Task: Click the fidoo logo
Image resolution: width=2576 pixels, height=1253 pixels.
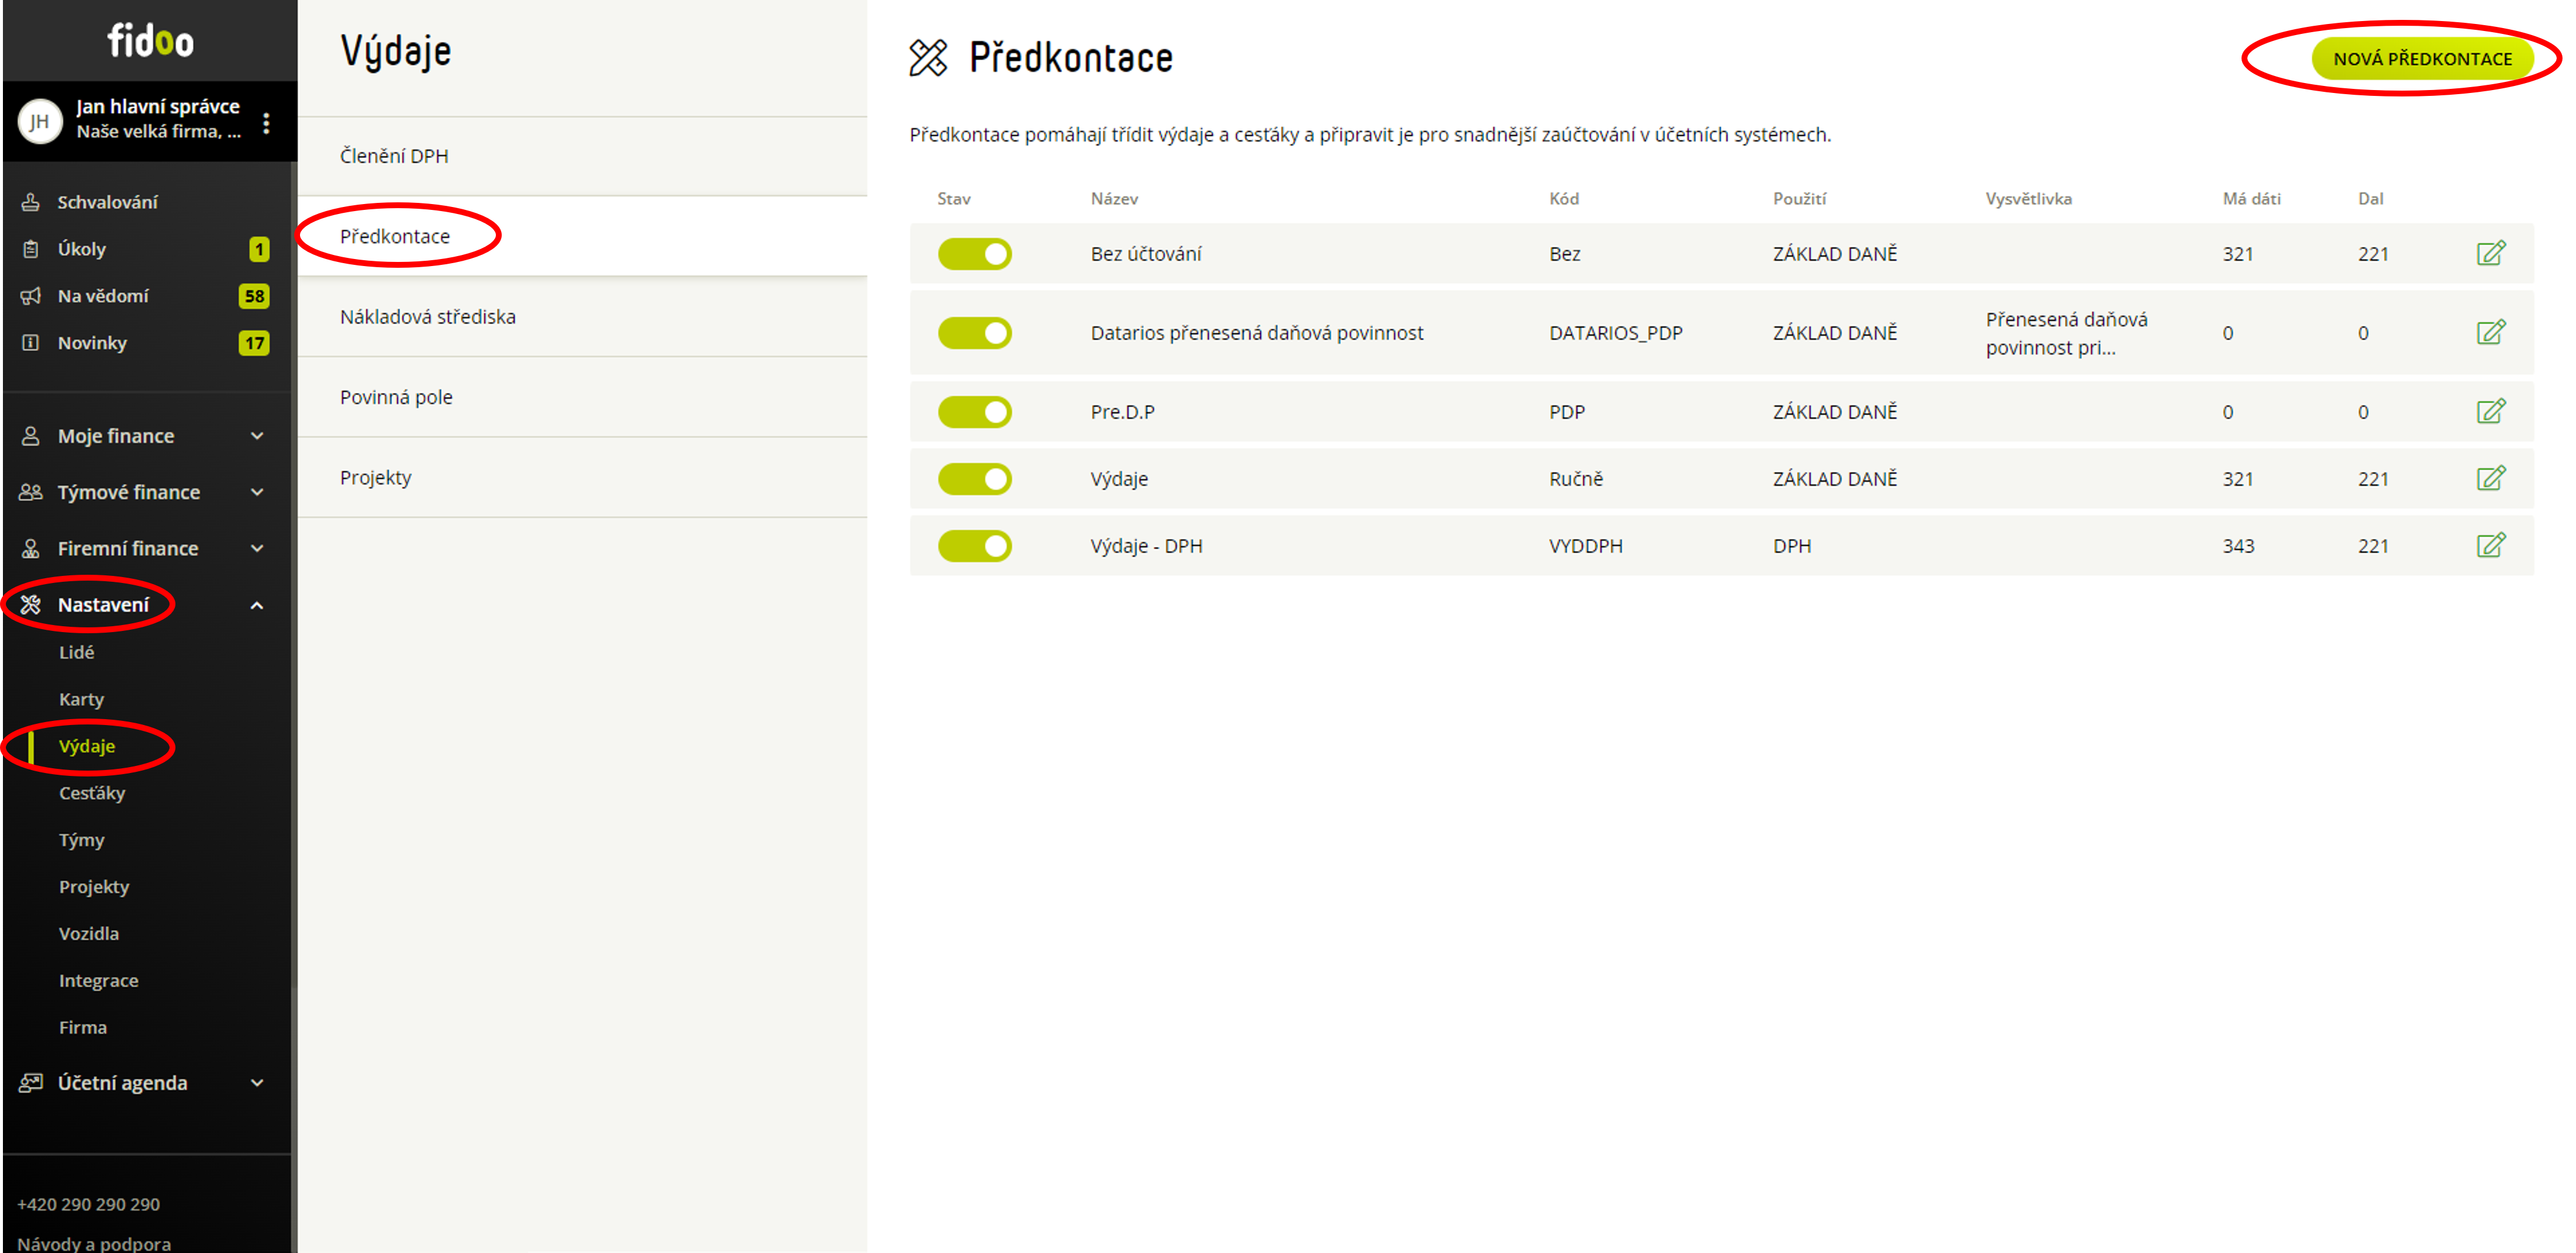Action: (x=150, y=41)
